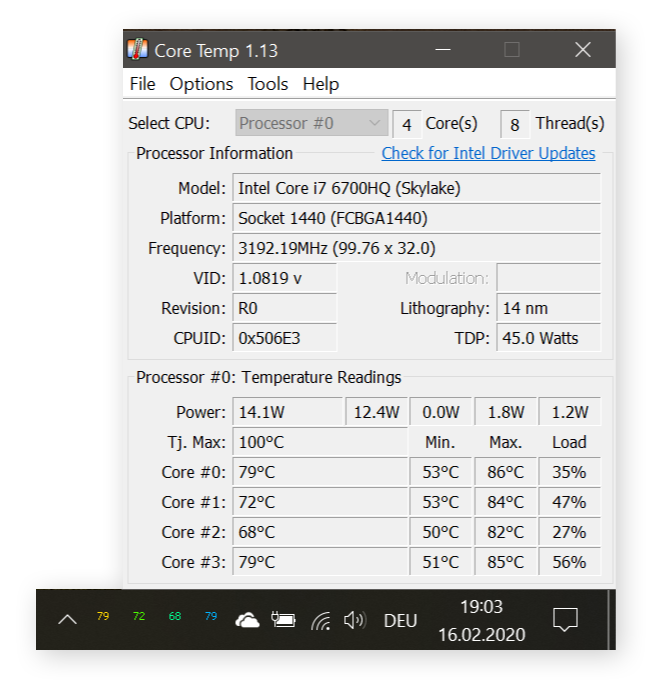Click the yellow 79 tray temperature icon

103,616
